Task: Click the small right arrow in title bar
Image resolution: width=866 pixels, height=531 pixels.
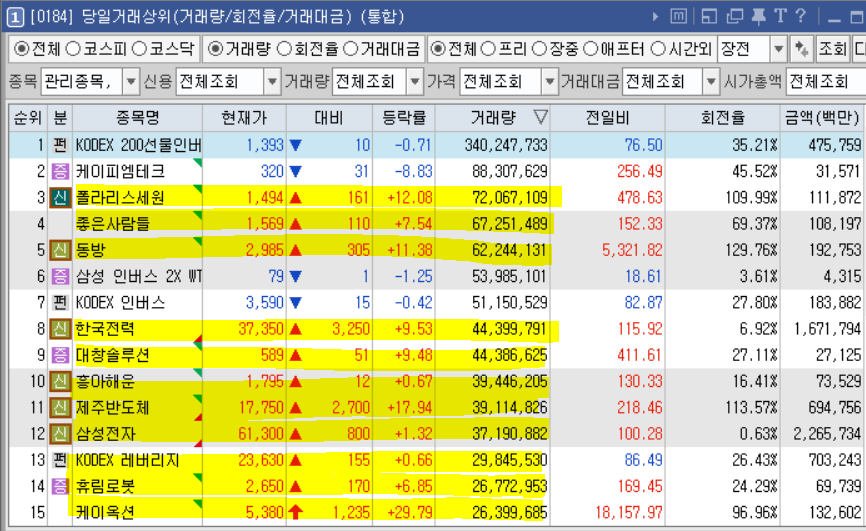Action: tap(656, 17)
